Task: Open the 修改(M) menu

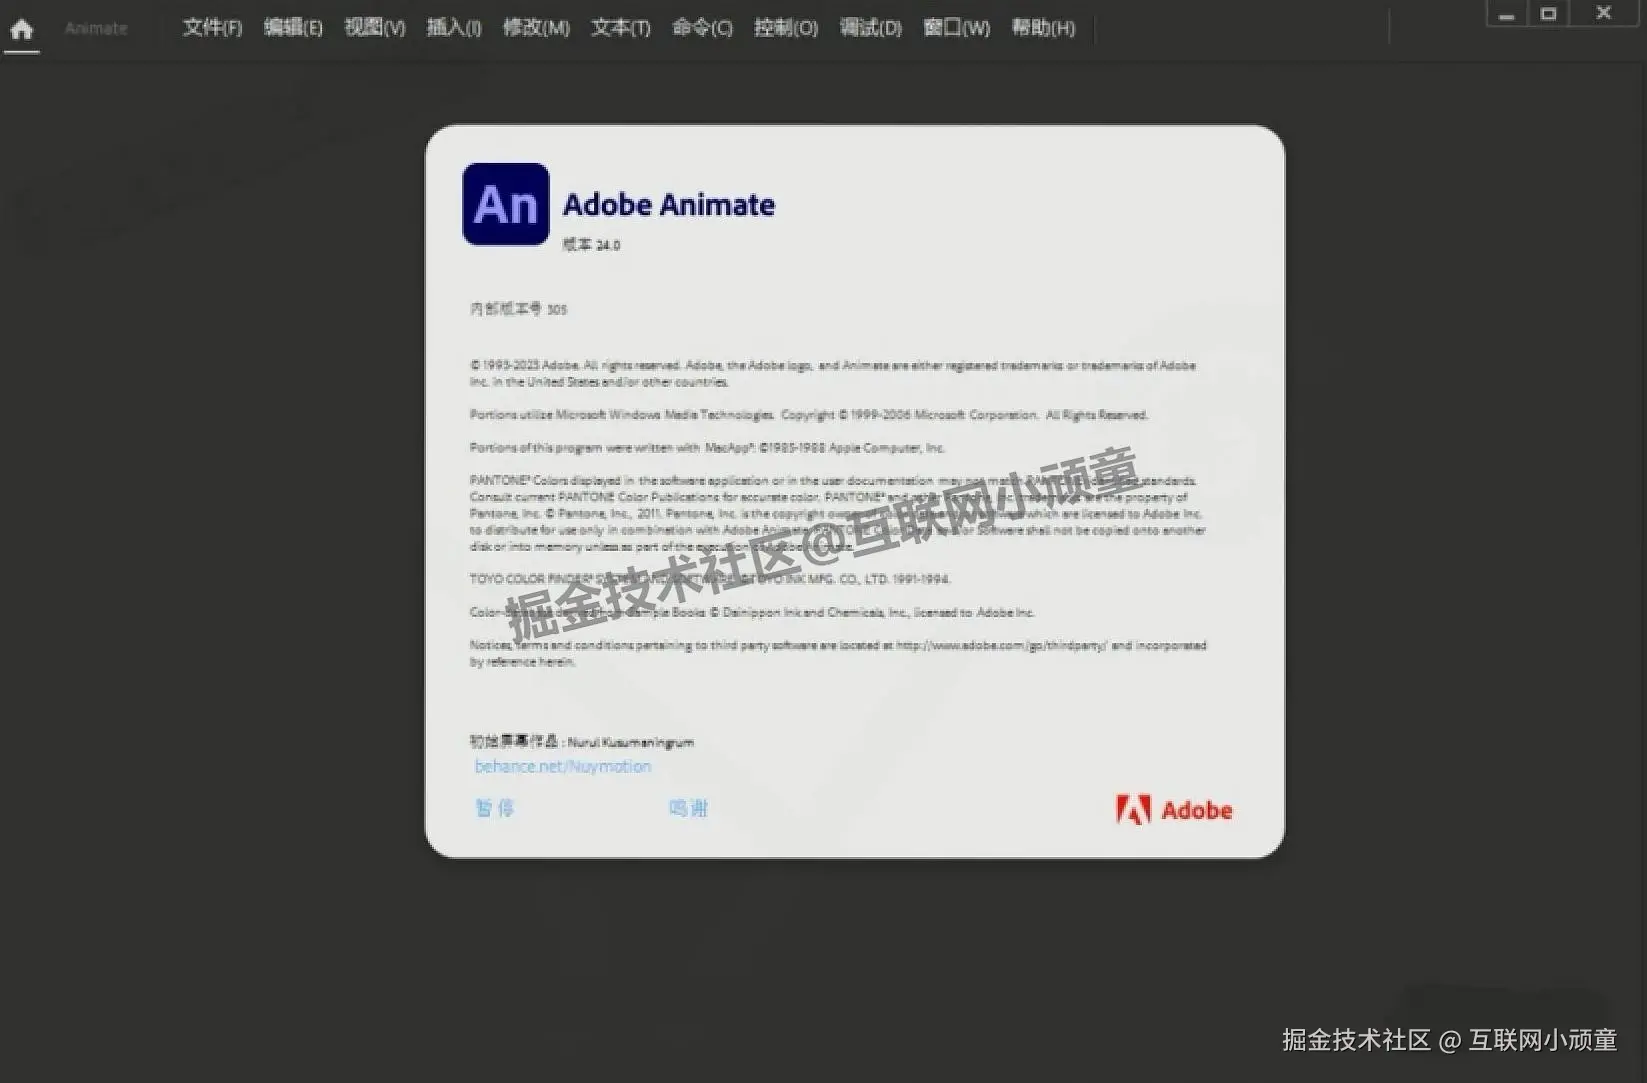Action: pos(536,28)
